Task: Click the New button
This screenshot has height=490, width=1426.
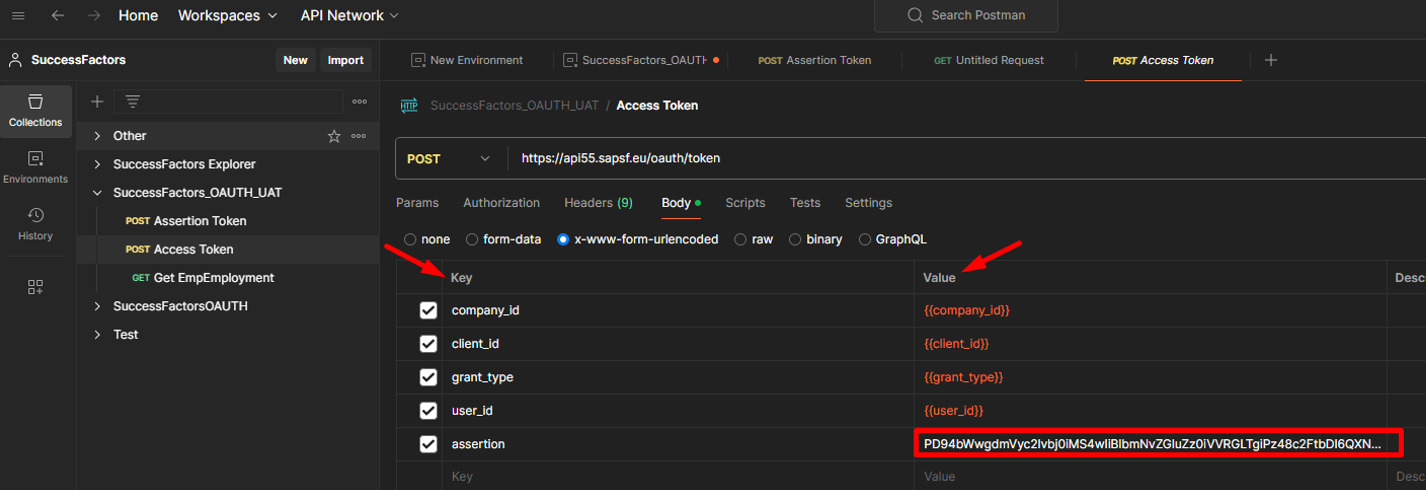Action: 295,60
